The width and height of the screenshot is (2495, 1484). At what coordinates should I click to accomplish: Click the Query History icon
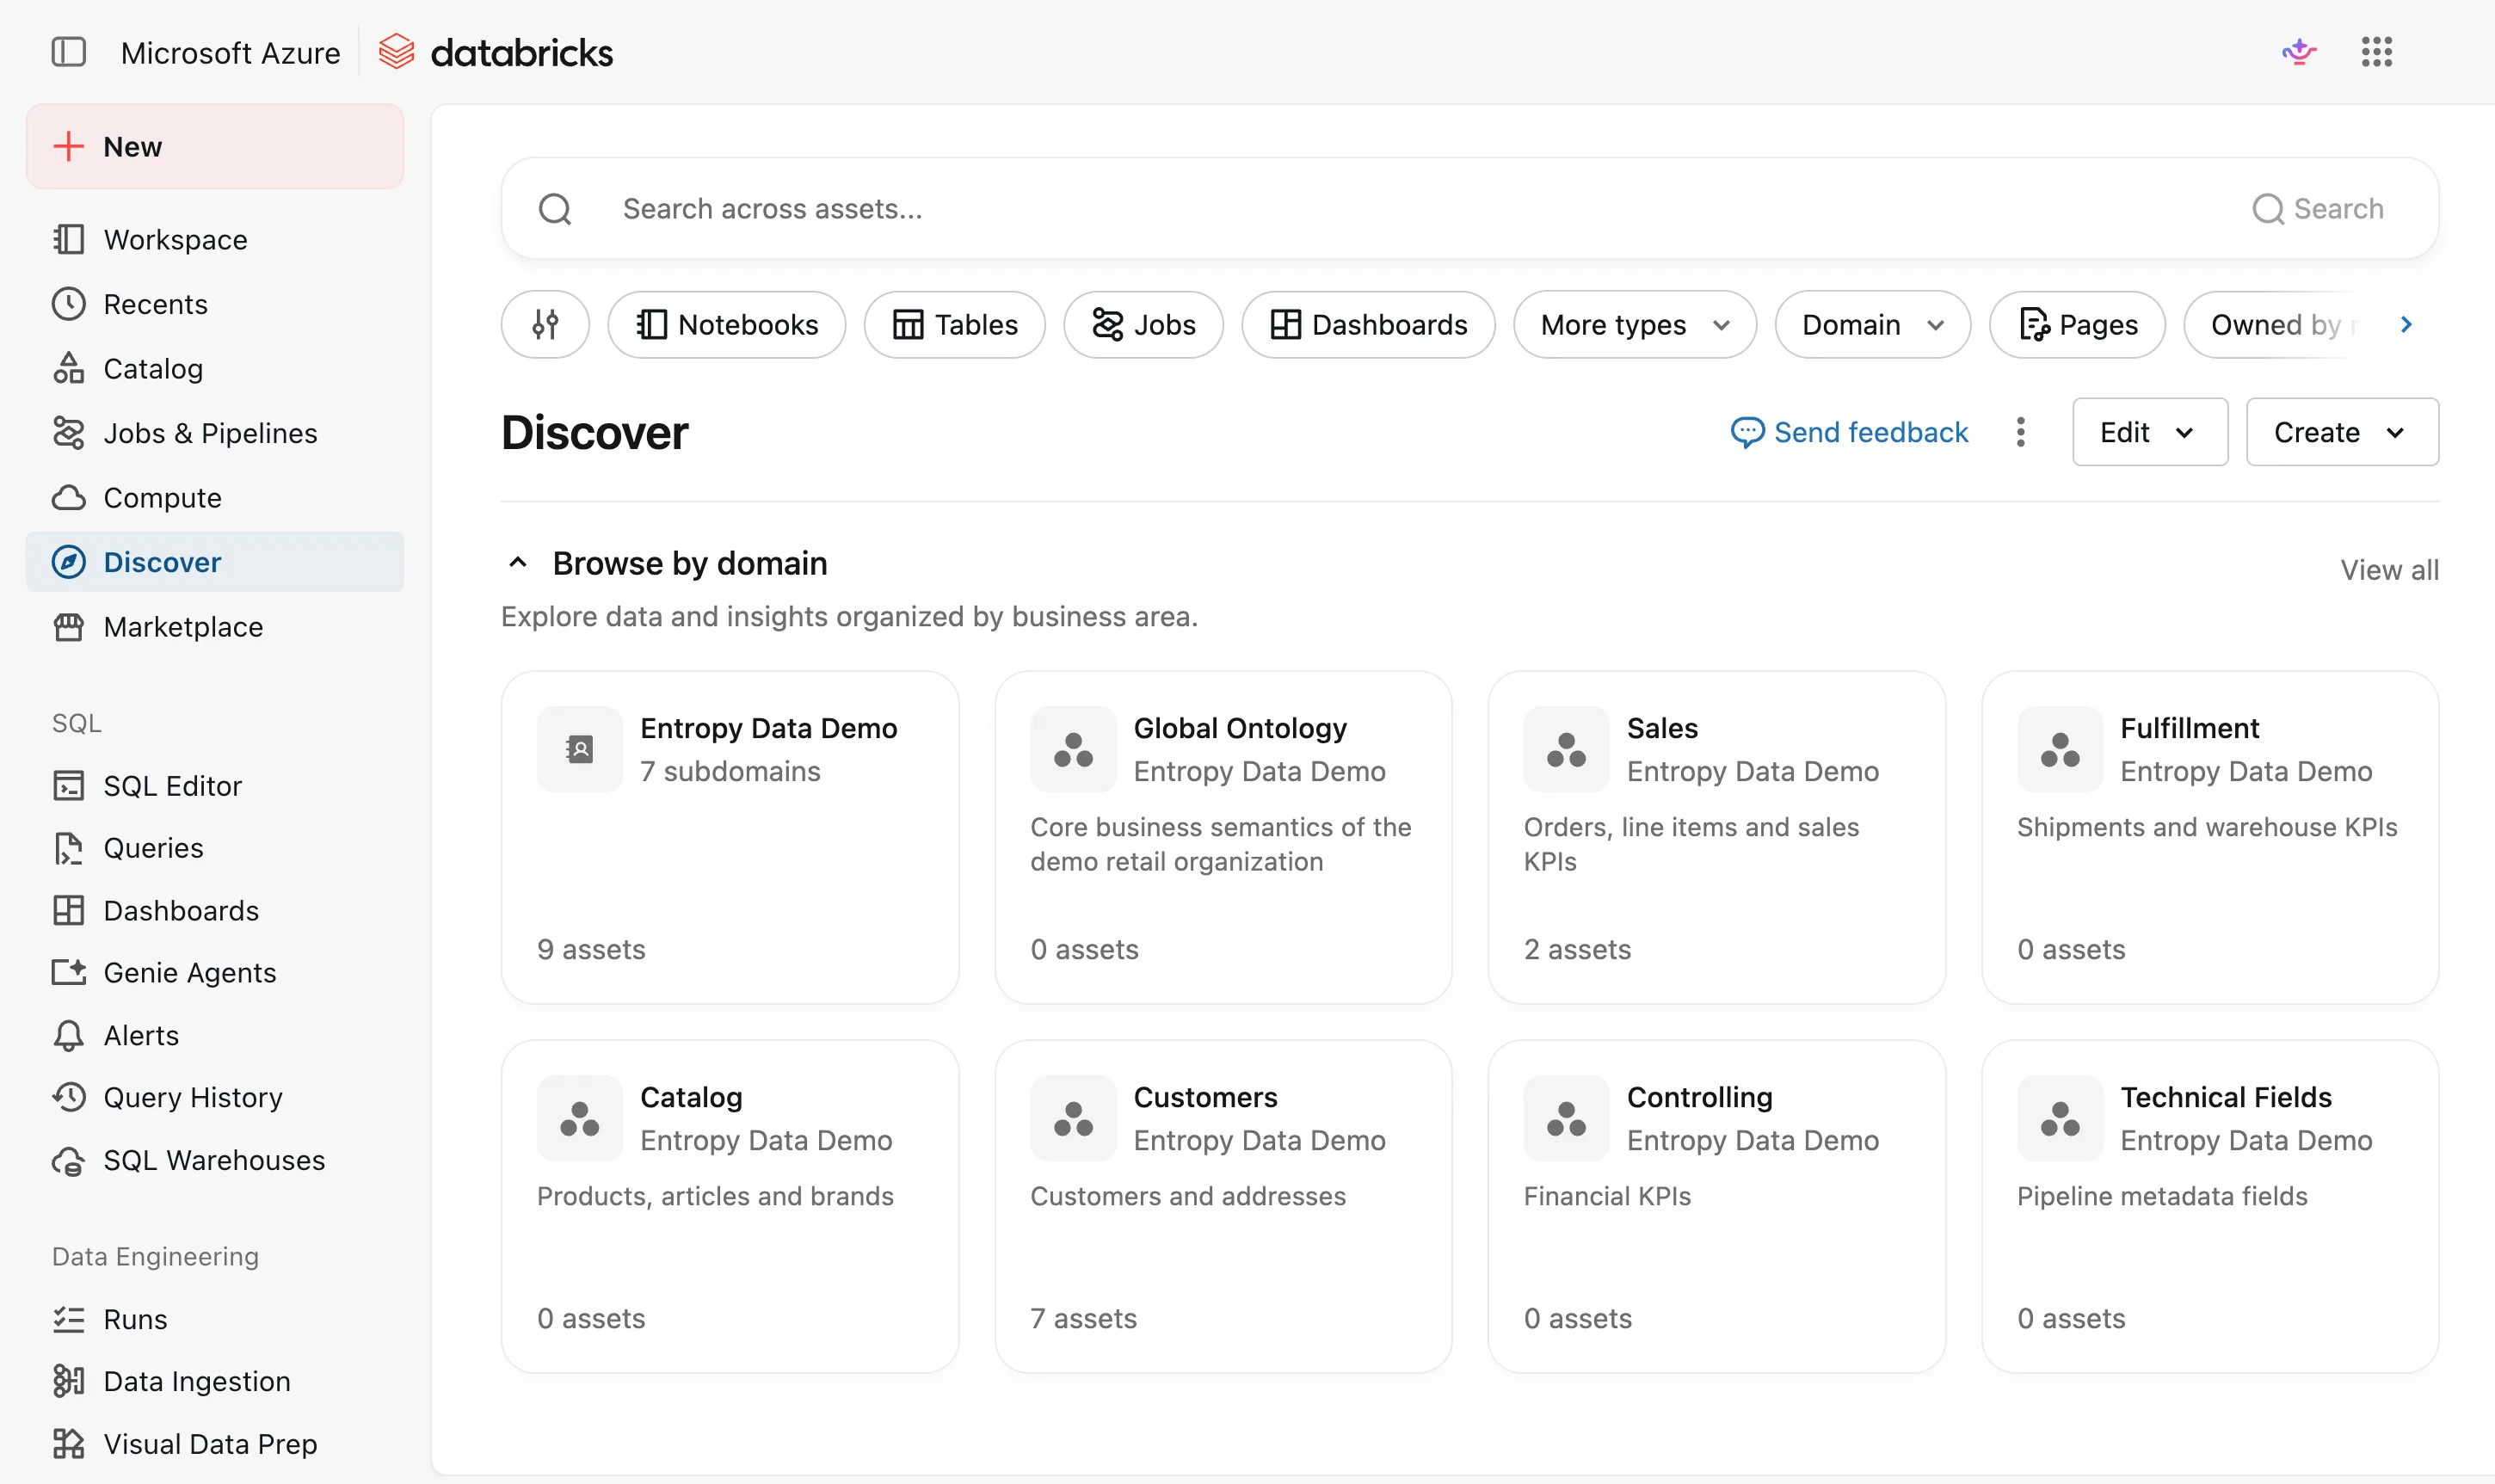pos(69,1097)
